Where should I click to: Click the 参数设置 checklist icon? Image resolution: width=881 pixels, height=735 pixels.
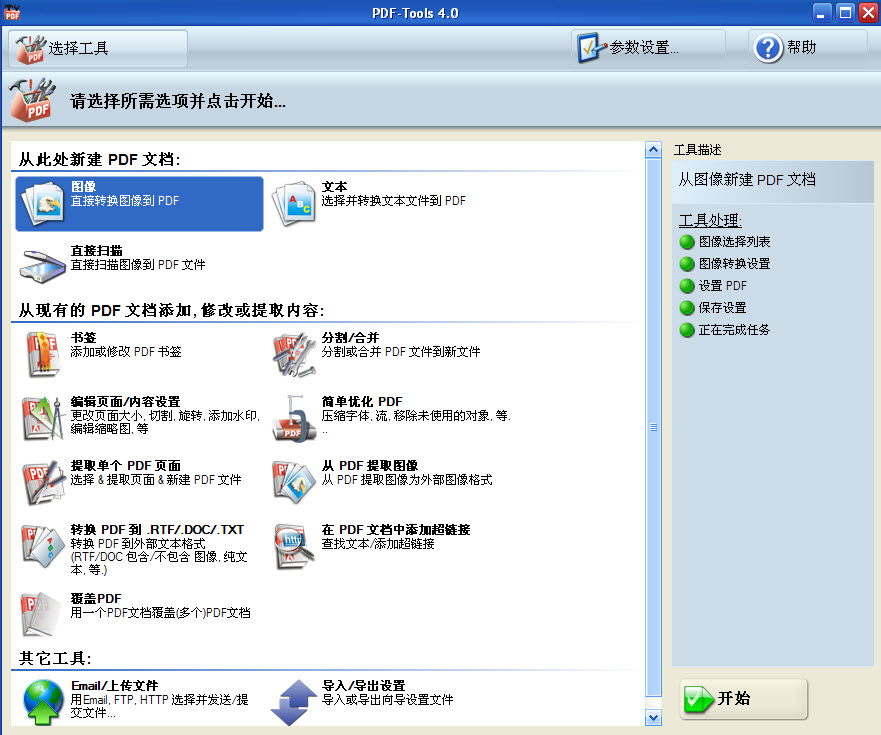591,48
